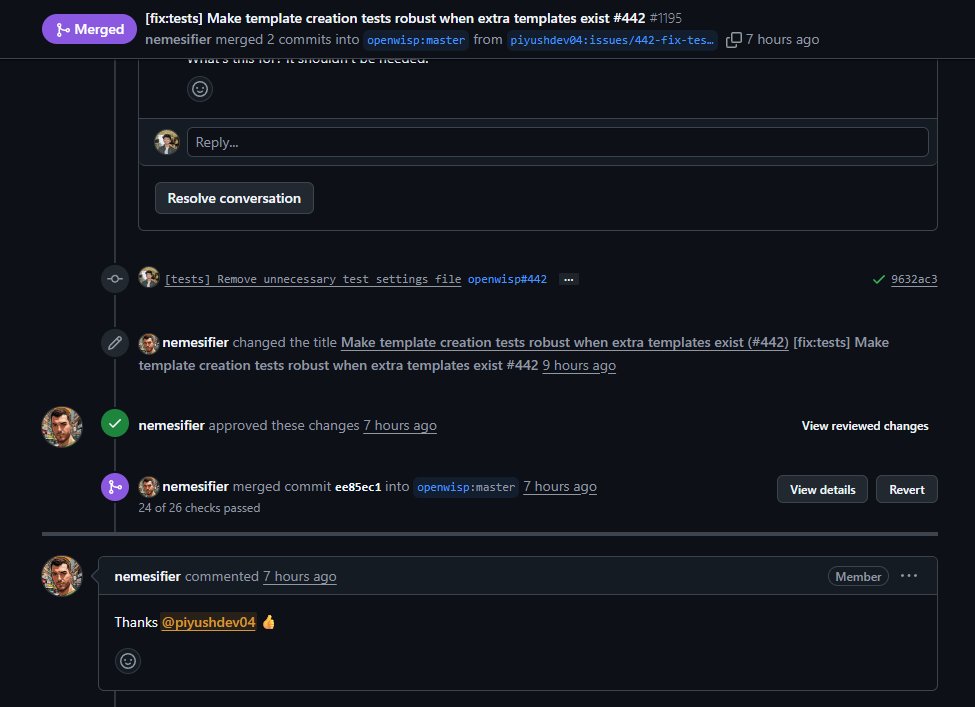
Task: Click the Reply input field
Action: click(558, 142)
